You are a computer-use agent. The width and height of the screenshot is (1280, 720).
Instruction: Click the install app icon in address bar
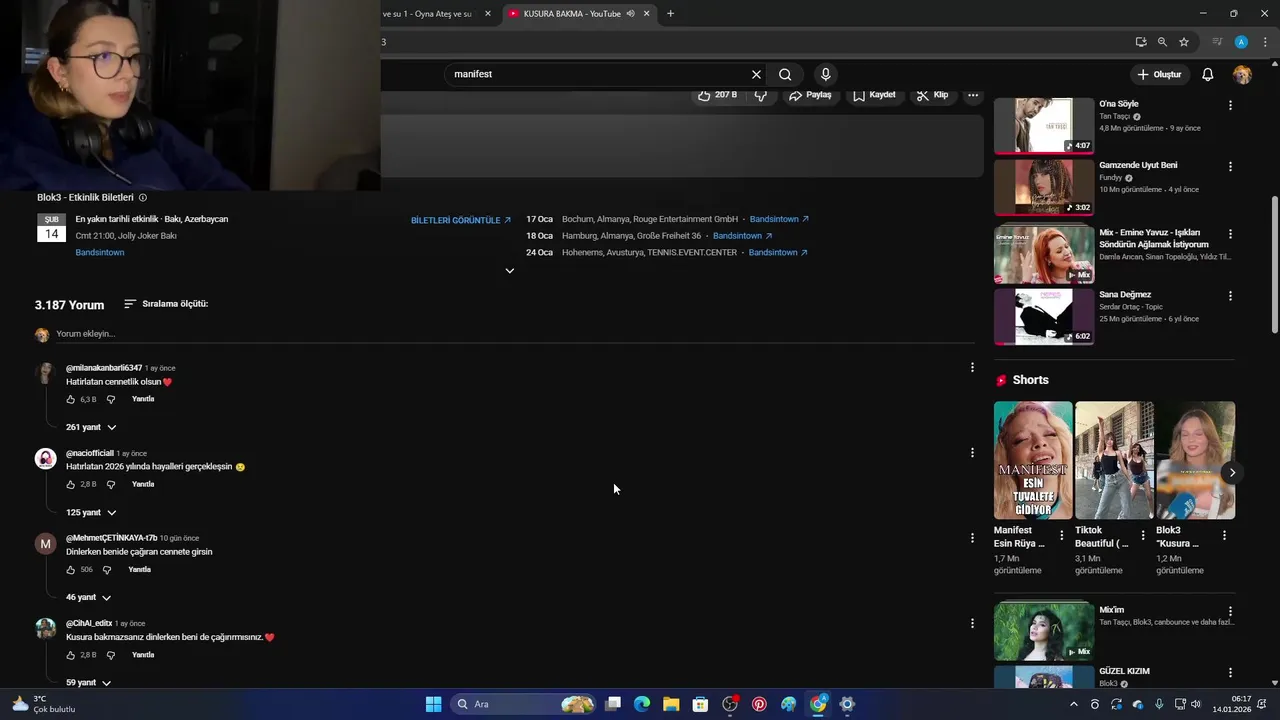tap(1141, 42)
